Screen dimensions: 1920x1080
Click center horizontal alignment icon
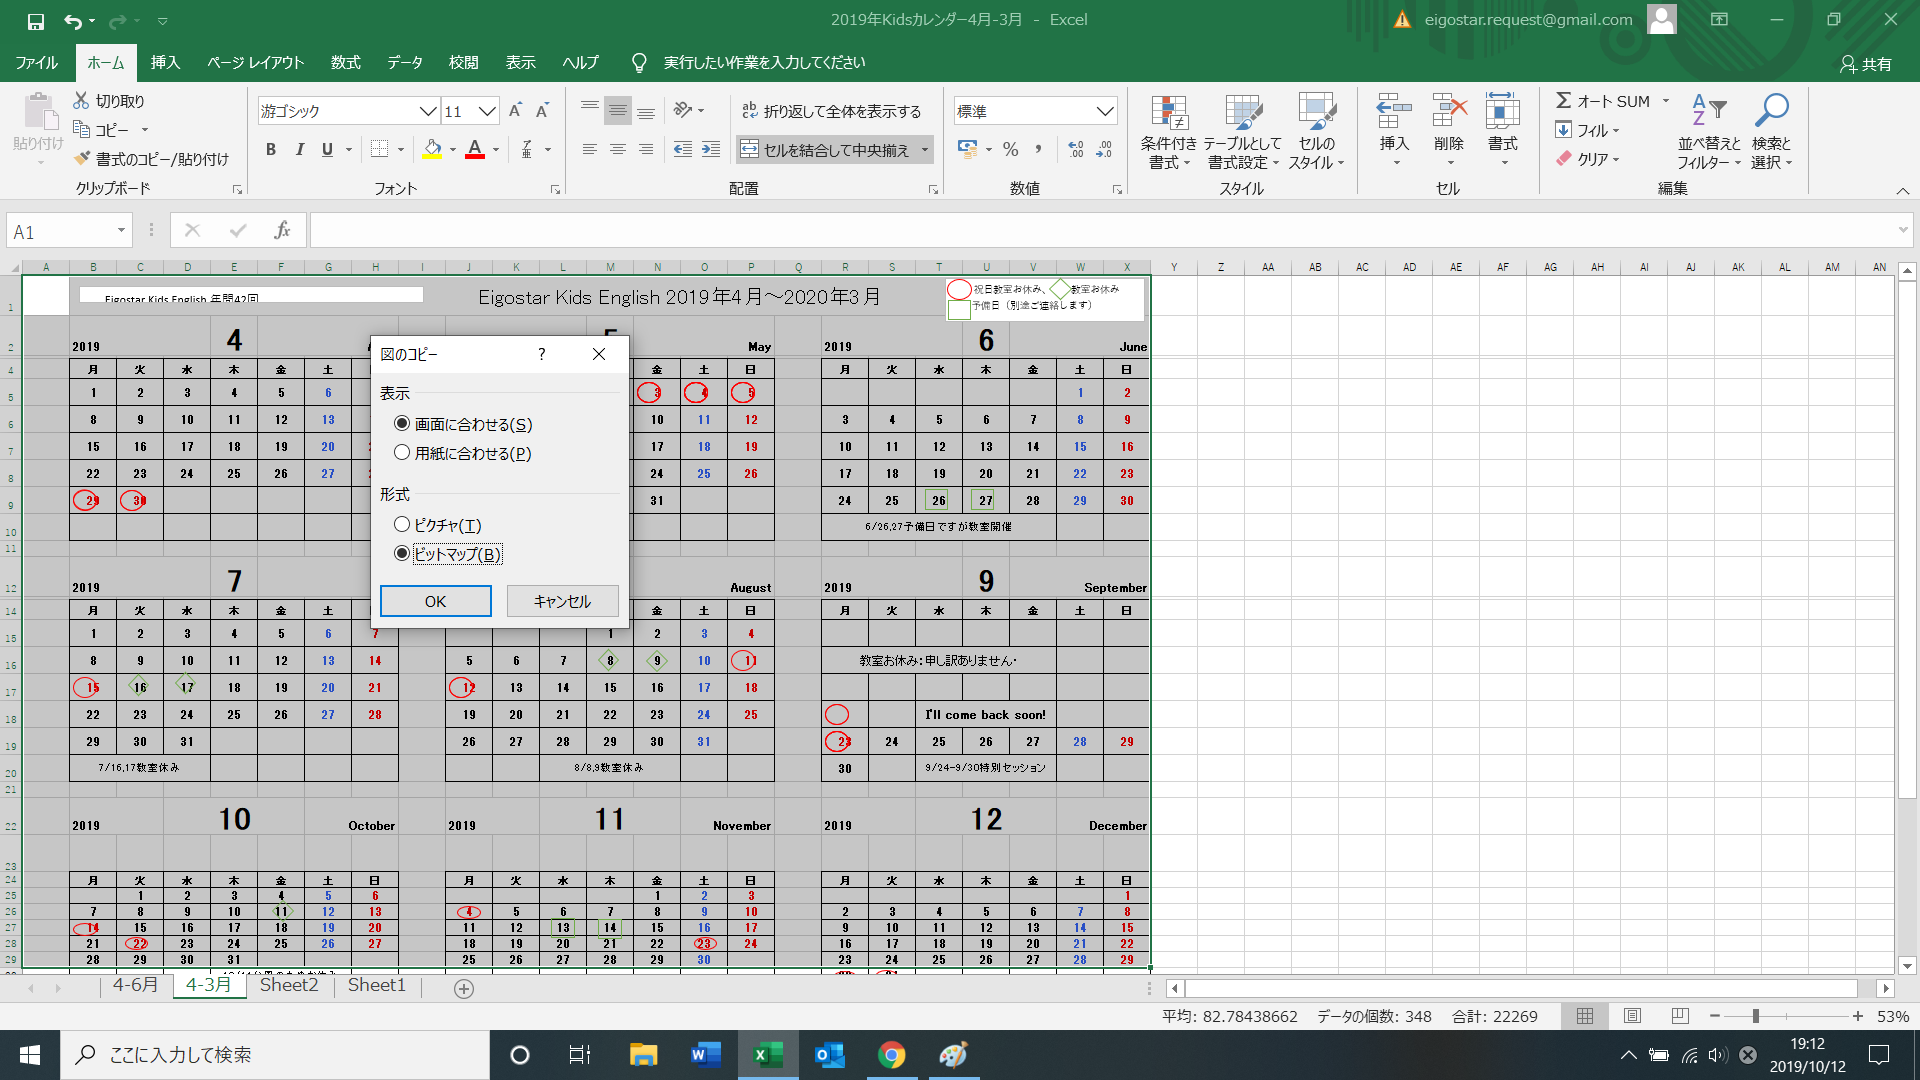coord(618,150)
